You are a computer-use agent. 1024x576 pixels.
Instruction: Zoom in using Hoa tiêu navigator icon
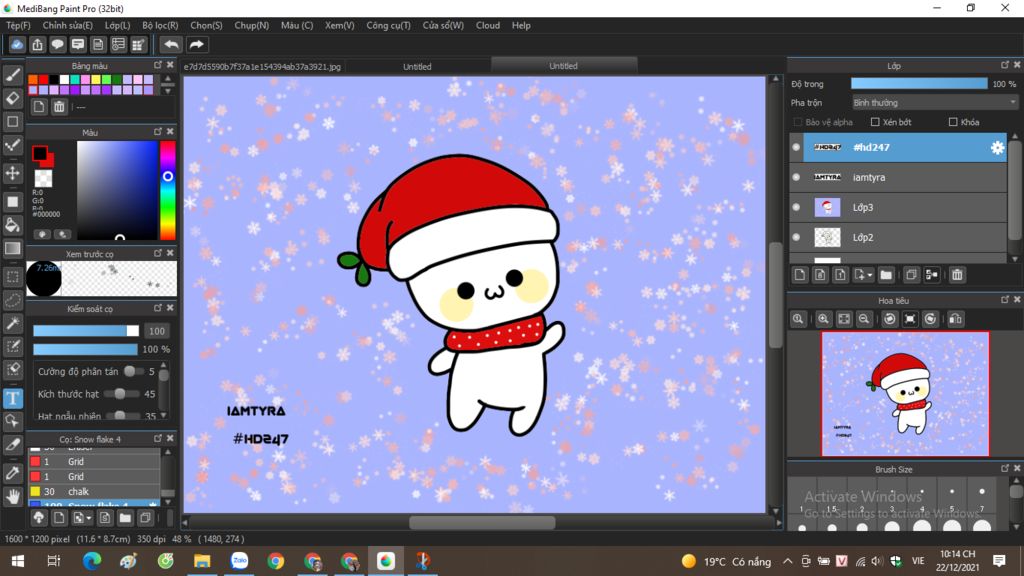point(823,319)
